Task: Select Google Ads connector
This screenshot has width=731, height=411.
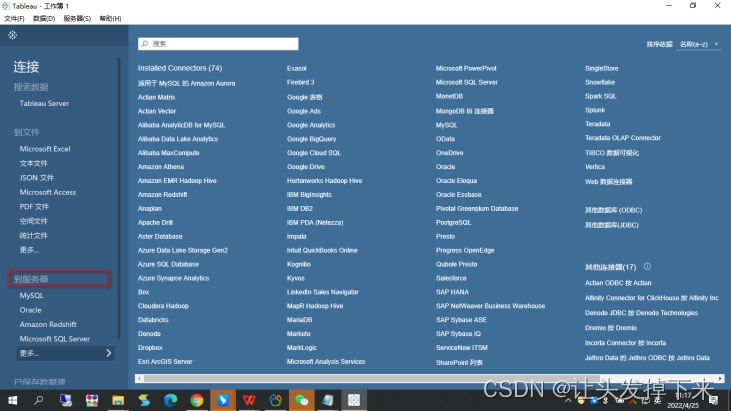Action: pos(303,111)
